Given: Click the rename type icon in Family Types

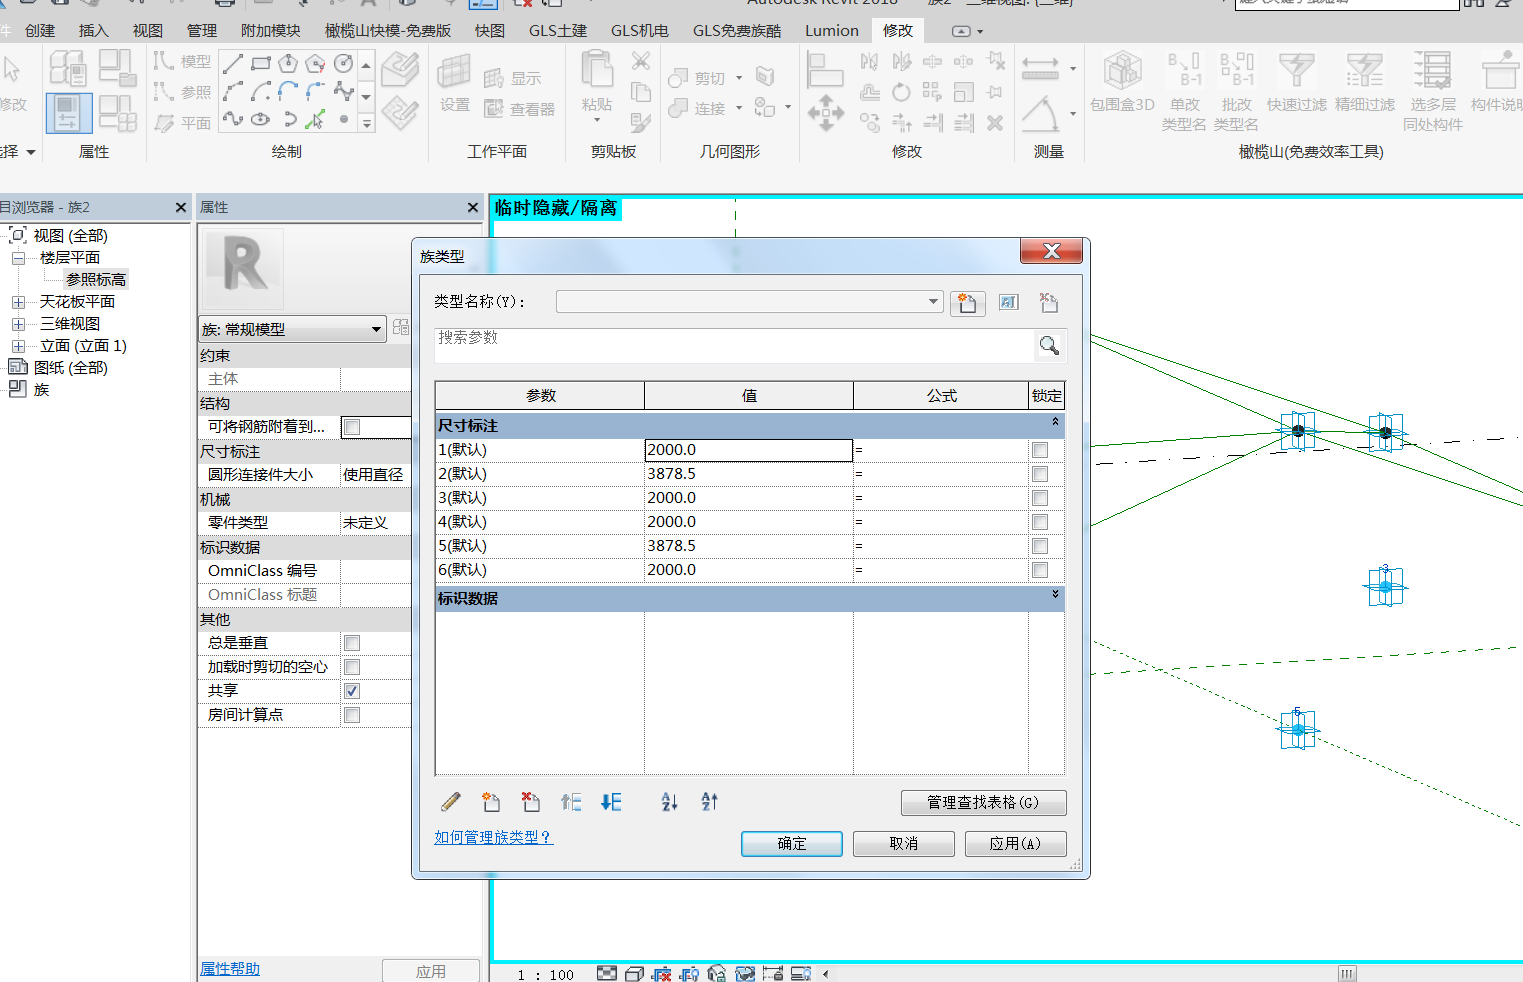Looking at the screenshot, I should click(x=1009, y=303).
